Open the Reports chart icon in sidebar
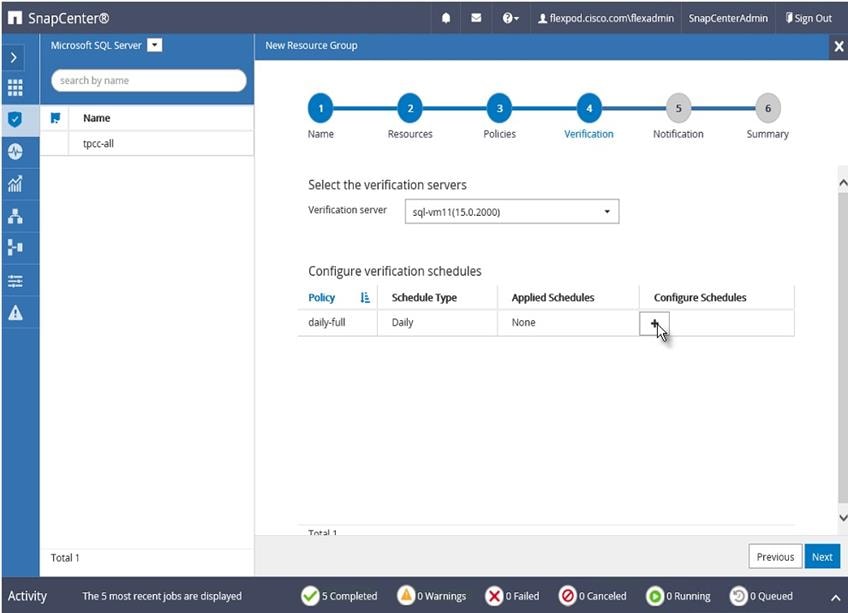848x613 pixels. [x=15, y=183]
